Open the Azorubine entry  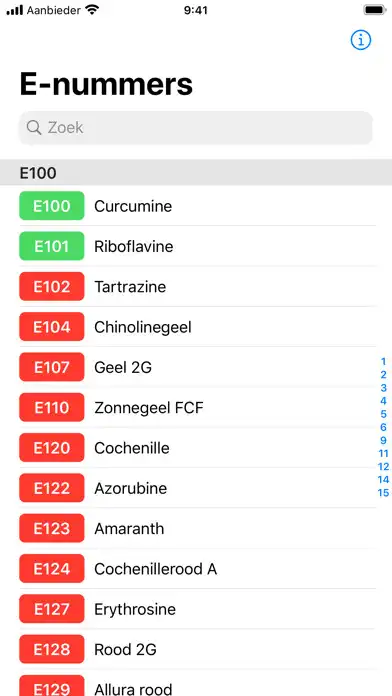(x=196, y=488)
